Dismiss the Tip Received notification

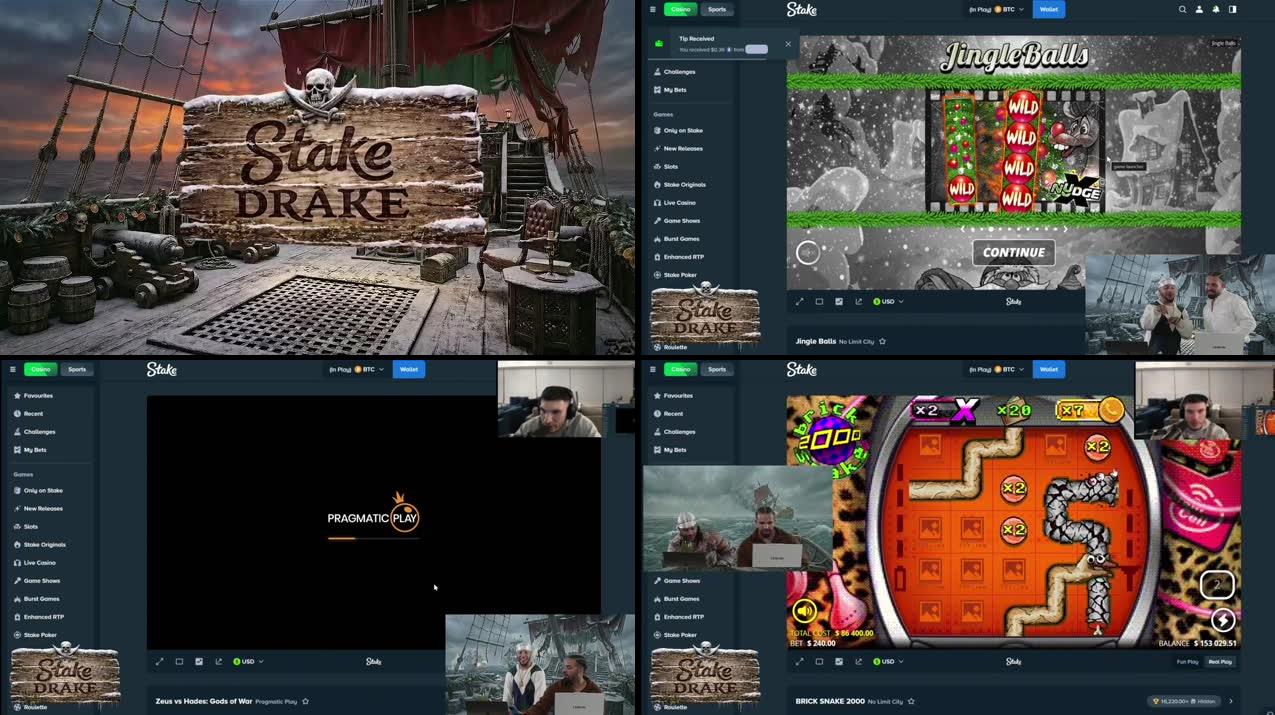(788, 44)
